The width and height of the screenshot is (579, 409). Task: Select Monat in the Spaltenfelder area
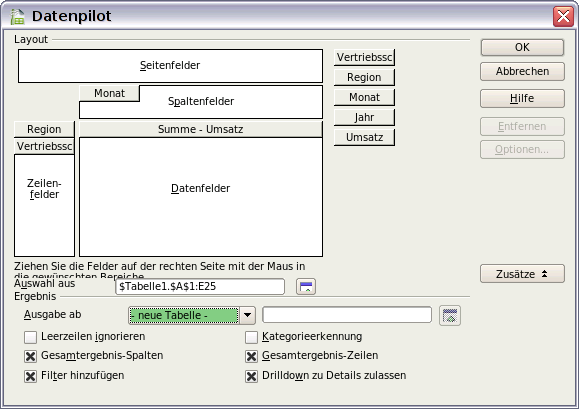point(109,93)
